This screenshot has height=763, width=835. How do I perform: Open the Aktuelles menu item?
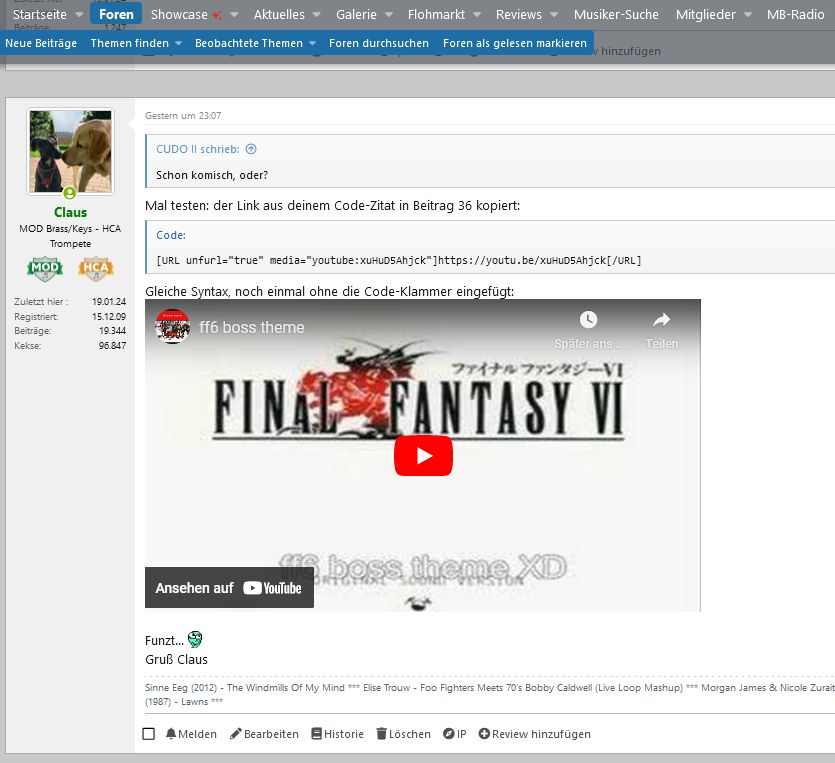(x=279, y=14)
